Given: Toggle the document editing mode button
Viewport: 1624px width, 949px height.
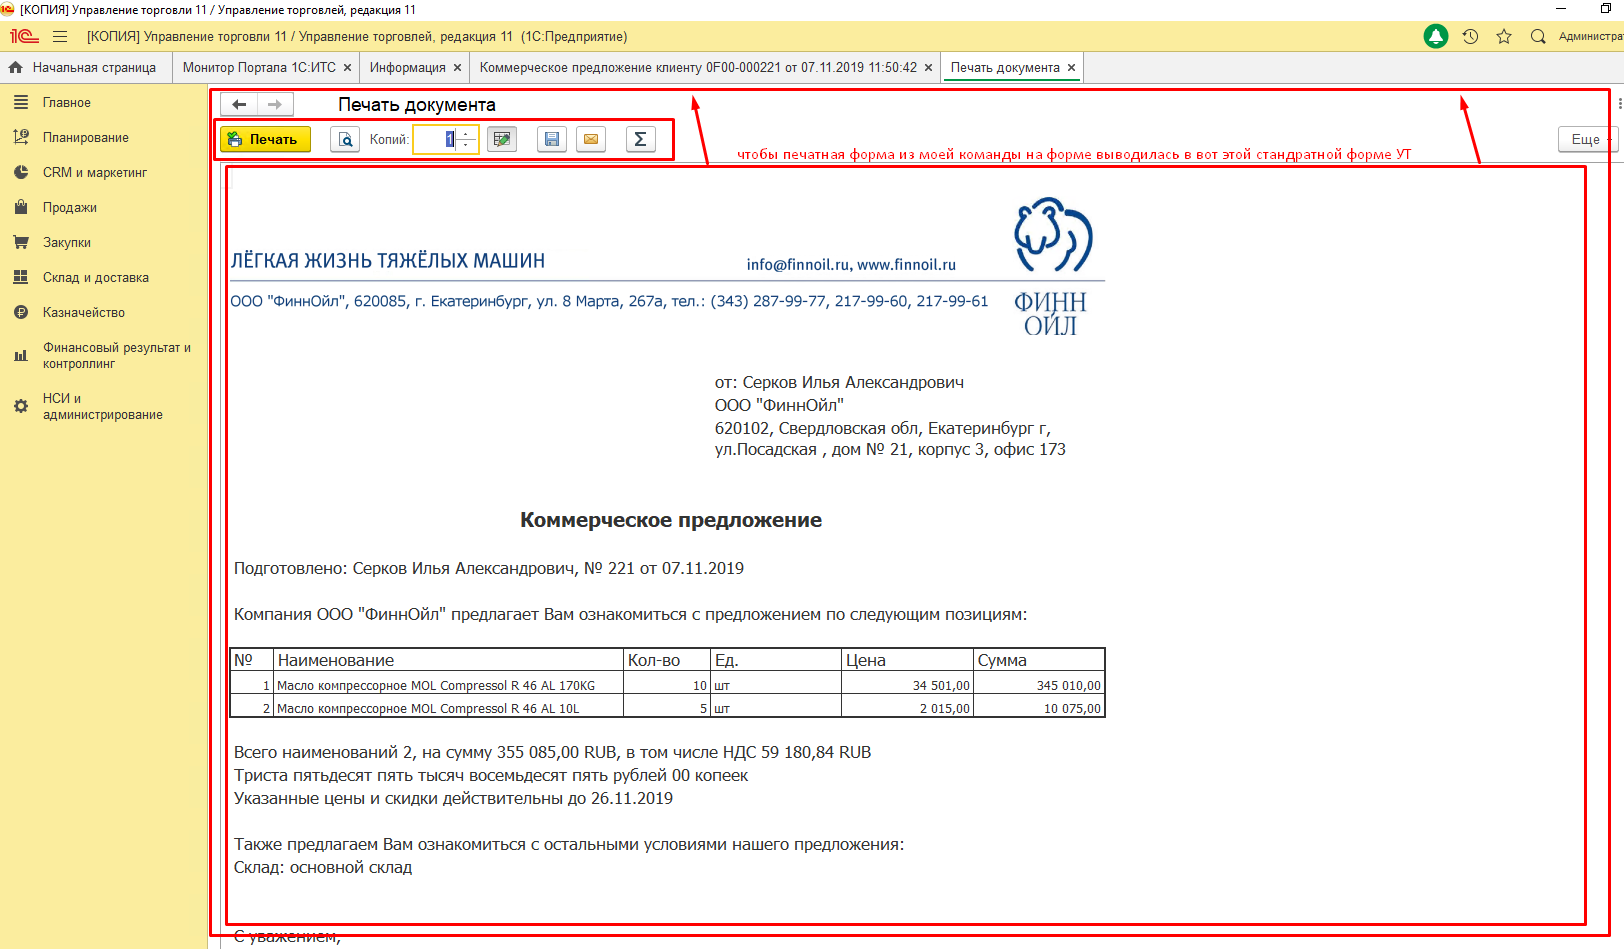Looking at the screenshot, I should (502, 139).
